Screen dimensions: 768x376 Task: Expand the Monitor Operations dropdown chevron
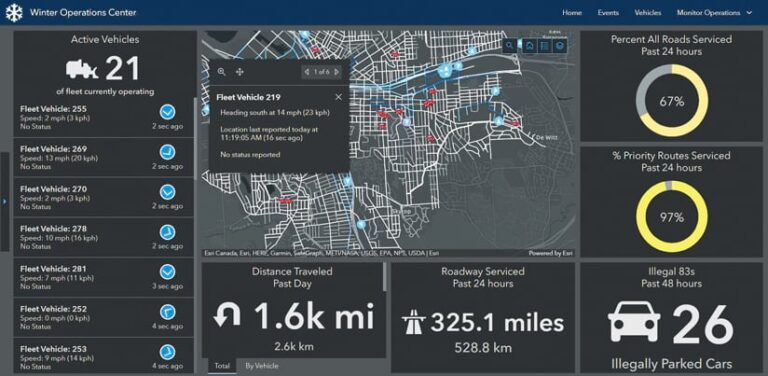[749, 13]
